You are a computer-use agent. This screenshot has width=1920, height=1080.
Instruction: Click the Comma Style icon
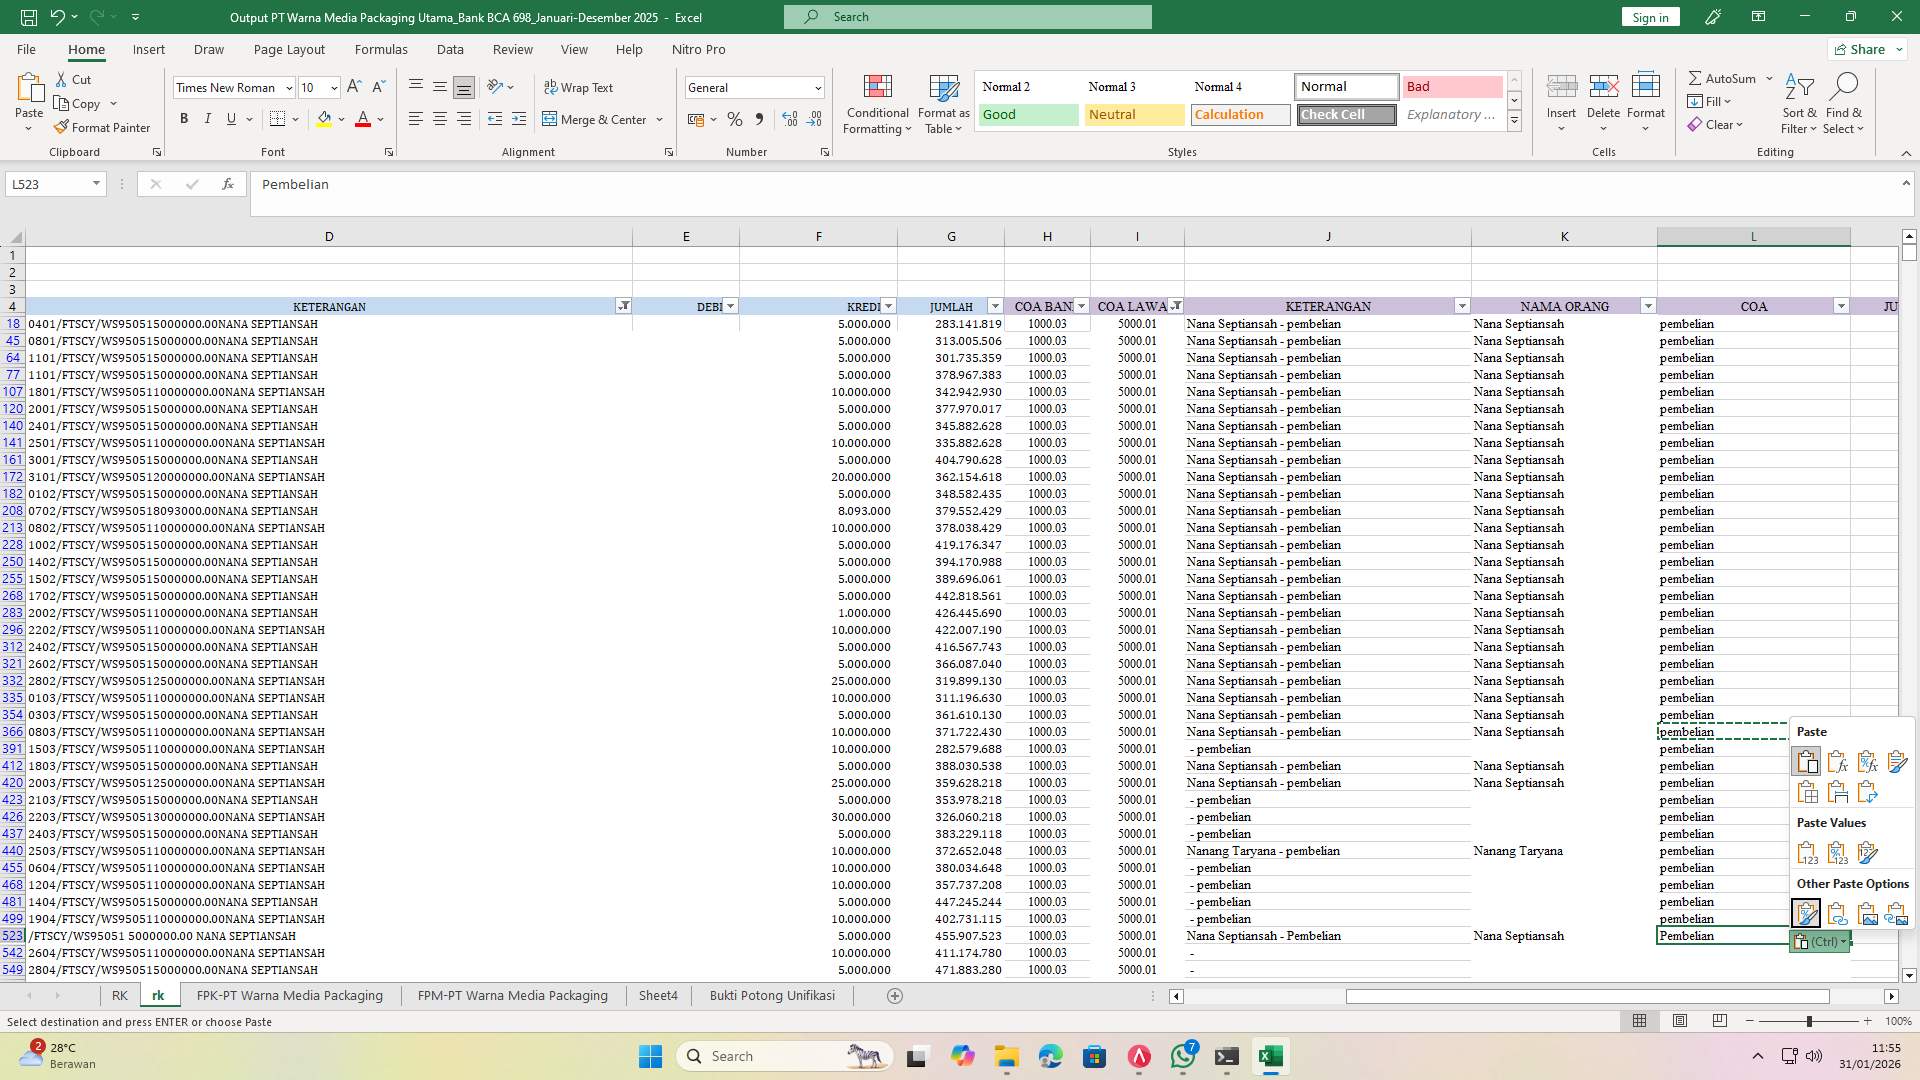(x=760, y=119)
